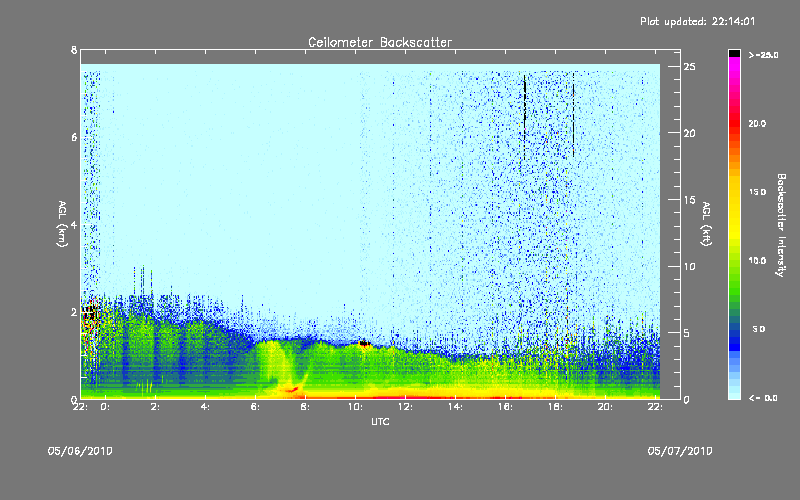Click the end date 05/07/2010 label
The width and height of the screenshot is (800, 500).
point(680,451)
